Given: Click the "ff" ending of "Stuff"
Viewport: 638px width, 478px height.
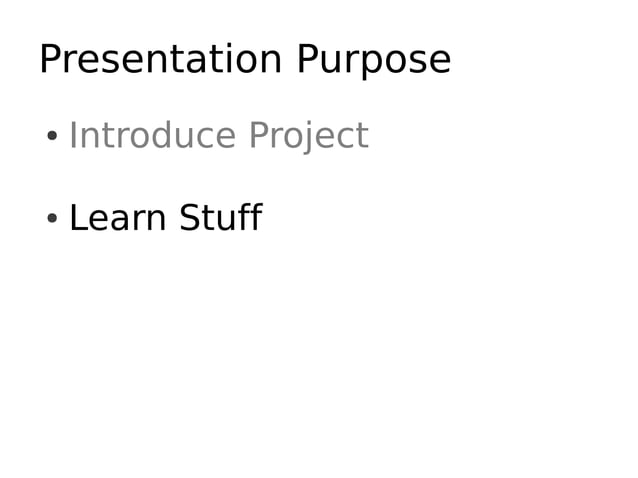Looking at the screenshot, I should click(x=250, y=217).
